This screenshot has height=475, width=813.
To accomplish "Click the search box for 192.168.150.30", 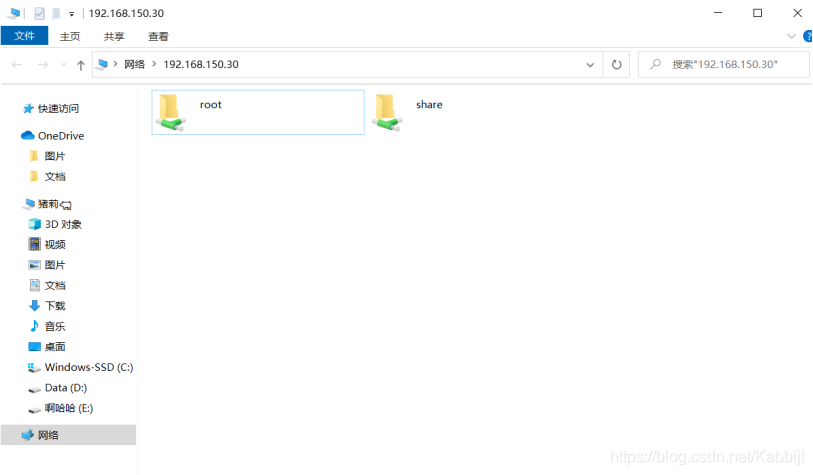I will coord(724,64).
